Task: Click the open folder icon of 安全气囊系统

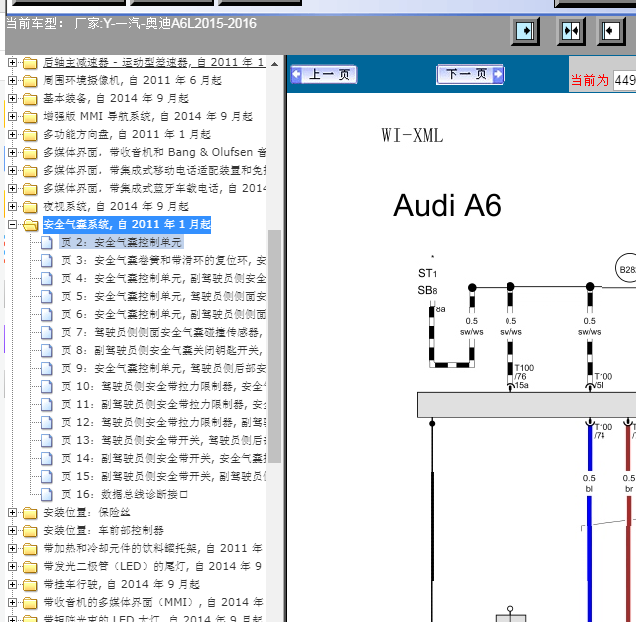Action: tap(30, 225)
